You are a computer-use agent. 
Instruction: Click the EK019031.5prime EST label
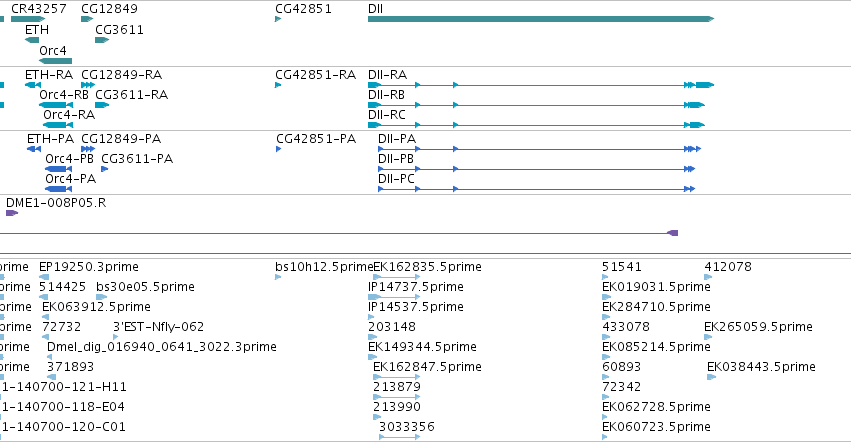click(657, 287)
